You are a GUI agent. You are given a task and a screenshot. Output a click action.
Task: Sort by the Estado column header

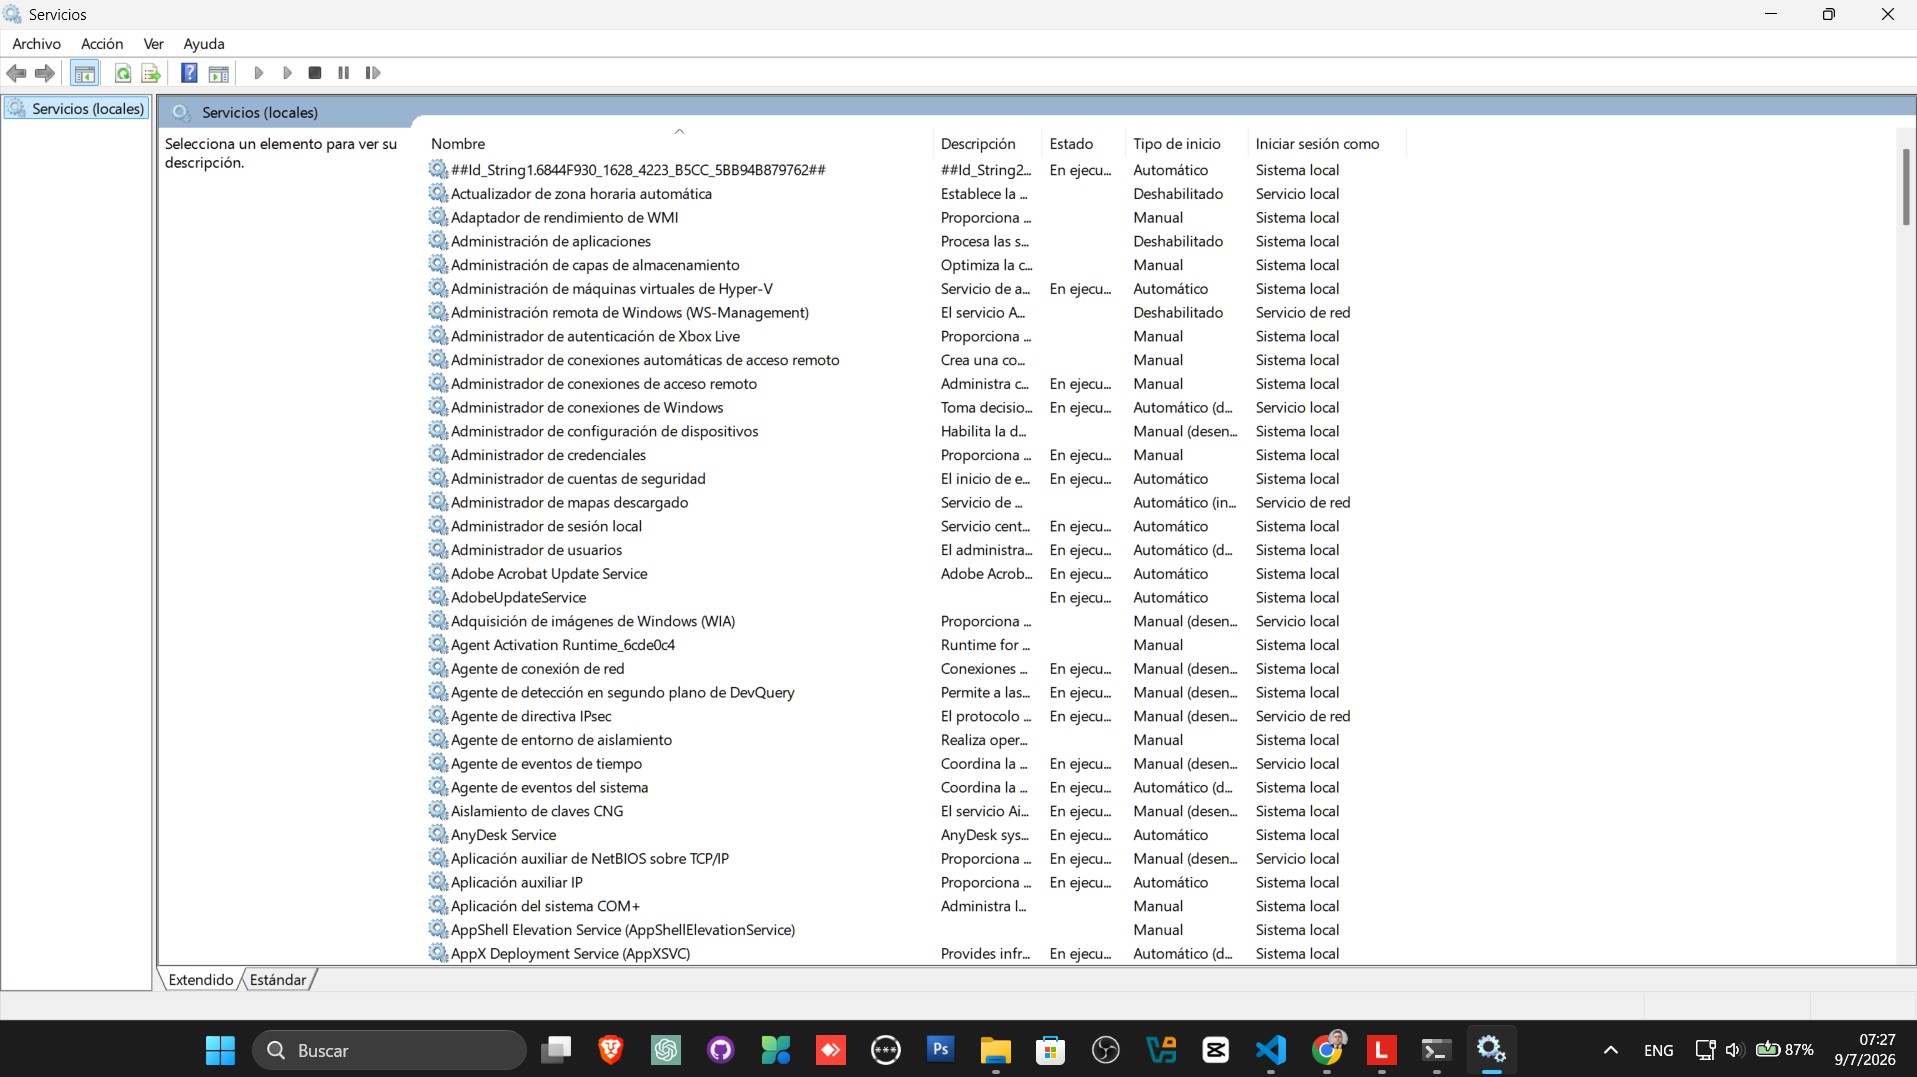1083,144
